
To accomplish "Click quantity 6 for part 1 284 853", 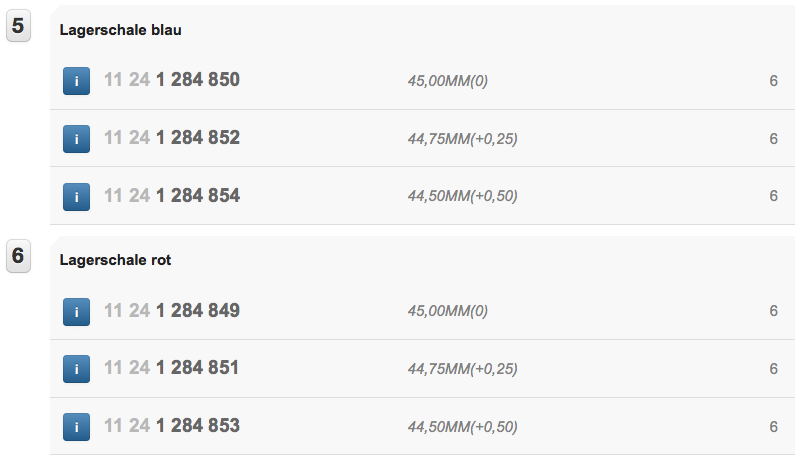I will (x=773, y=426).
